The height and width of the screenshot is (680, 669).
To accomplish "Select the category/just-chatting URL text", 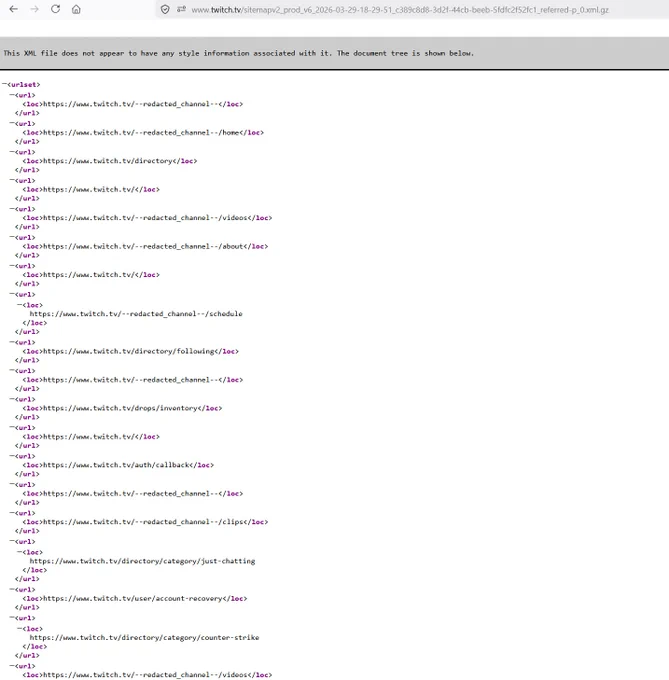I will [142, 561].
